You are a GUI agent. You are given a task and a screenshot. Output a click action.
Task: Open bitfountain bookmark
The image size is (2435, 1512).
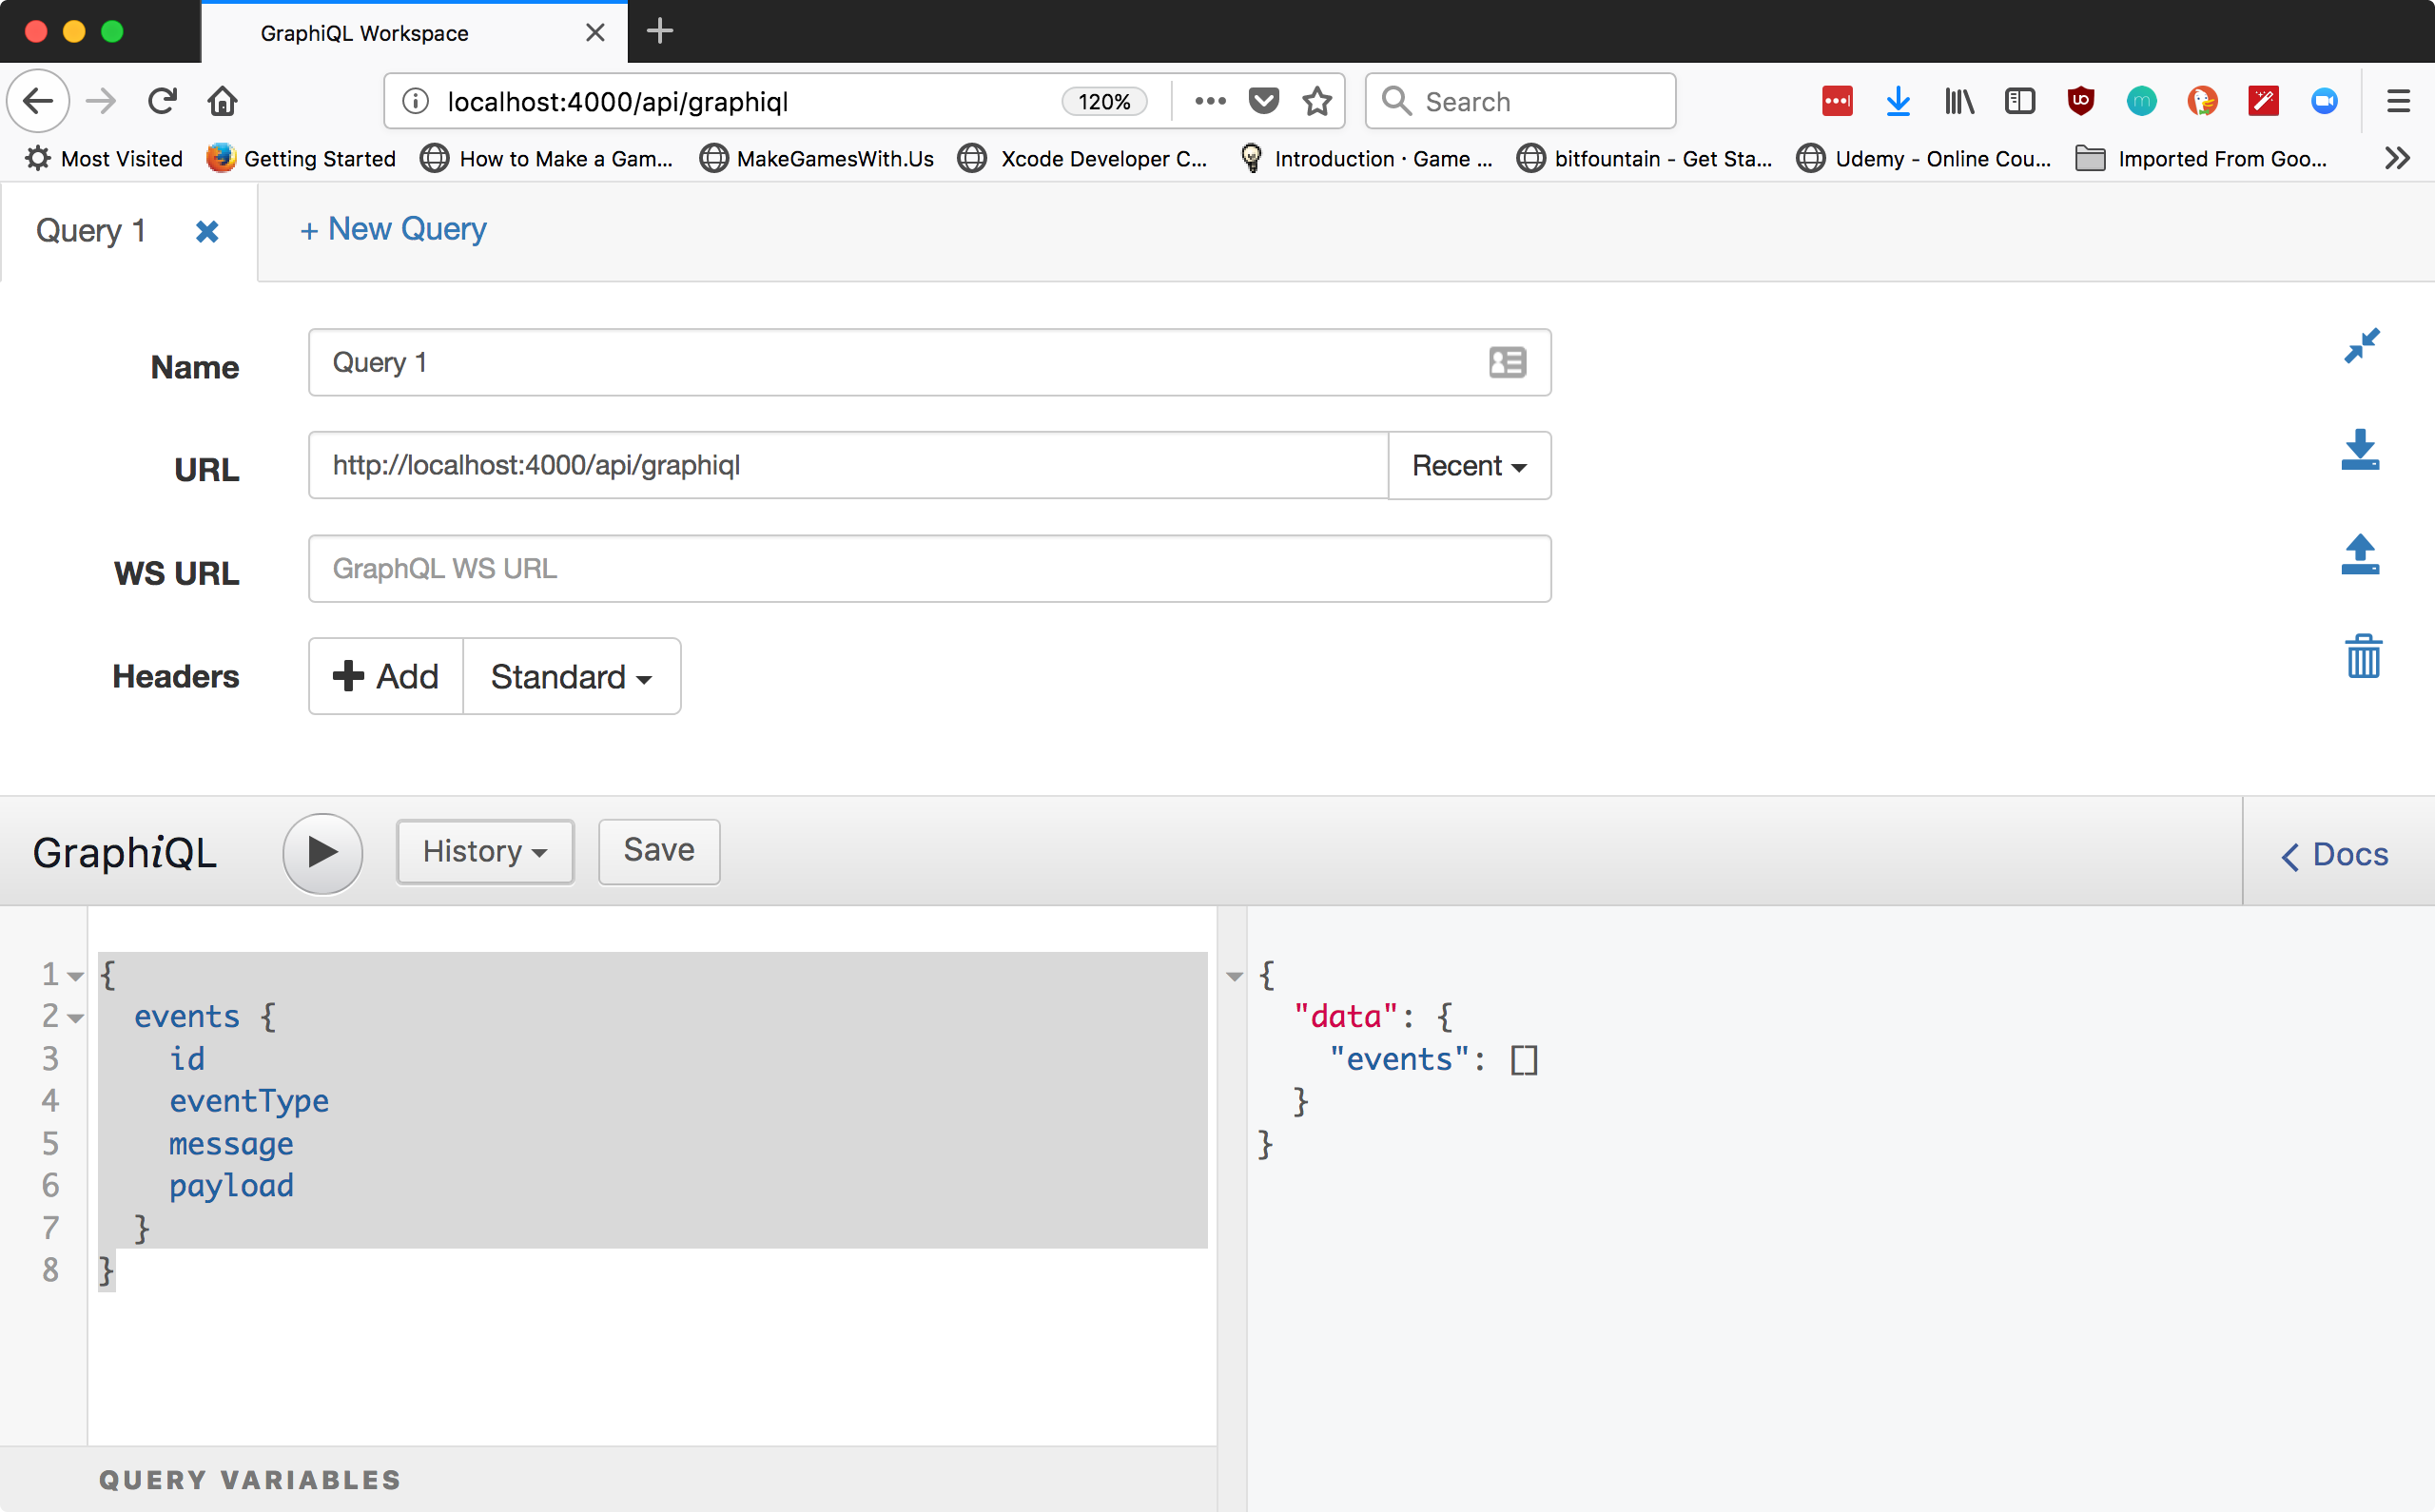tap(1645, 158)
